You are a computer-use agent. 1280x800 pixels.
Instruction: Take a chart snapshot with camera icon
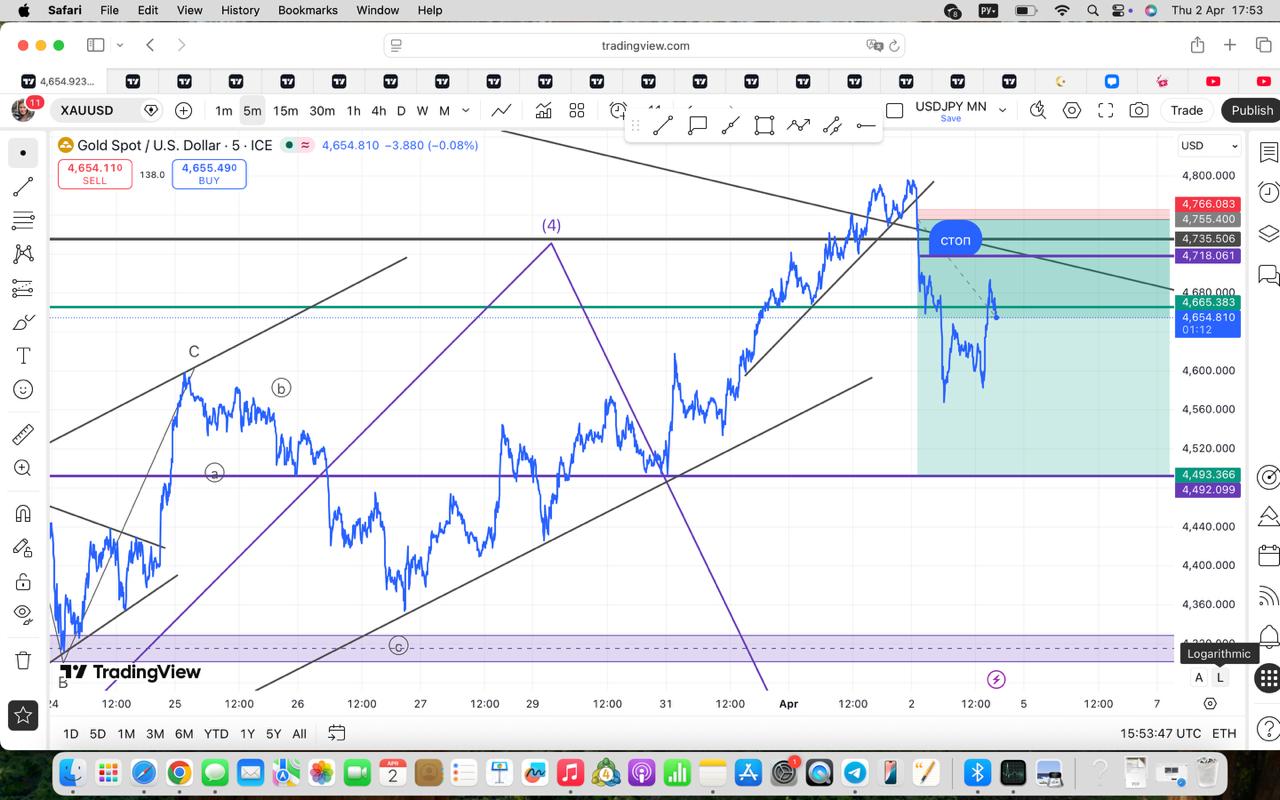point(1139,110)
